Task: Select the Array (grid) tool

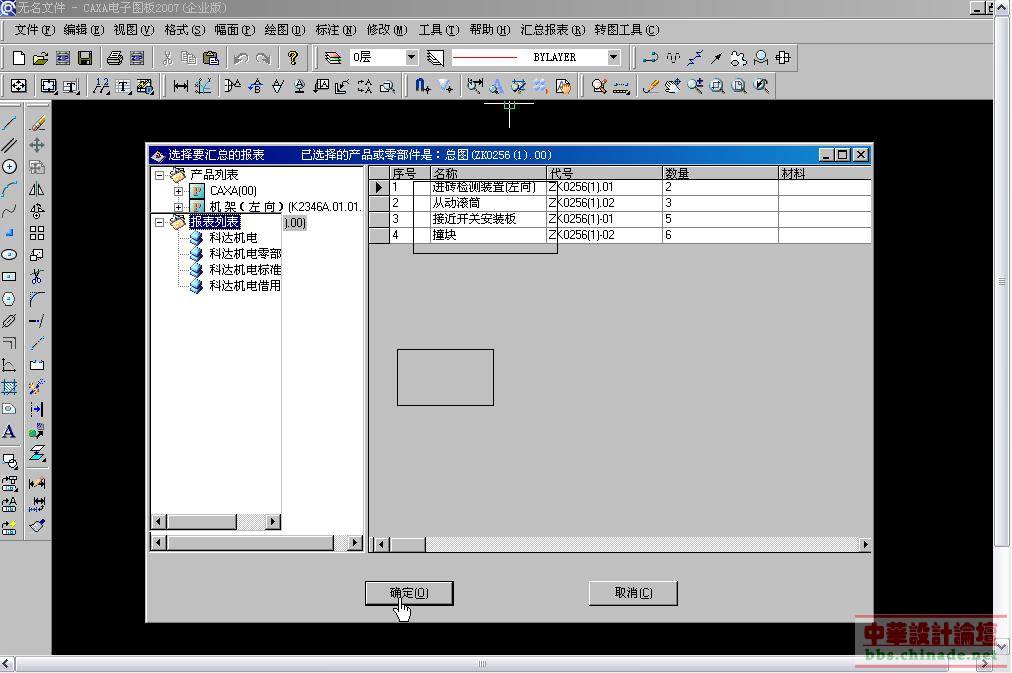Action: (37, 233)
